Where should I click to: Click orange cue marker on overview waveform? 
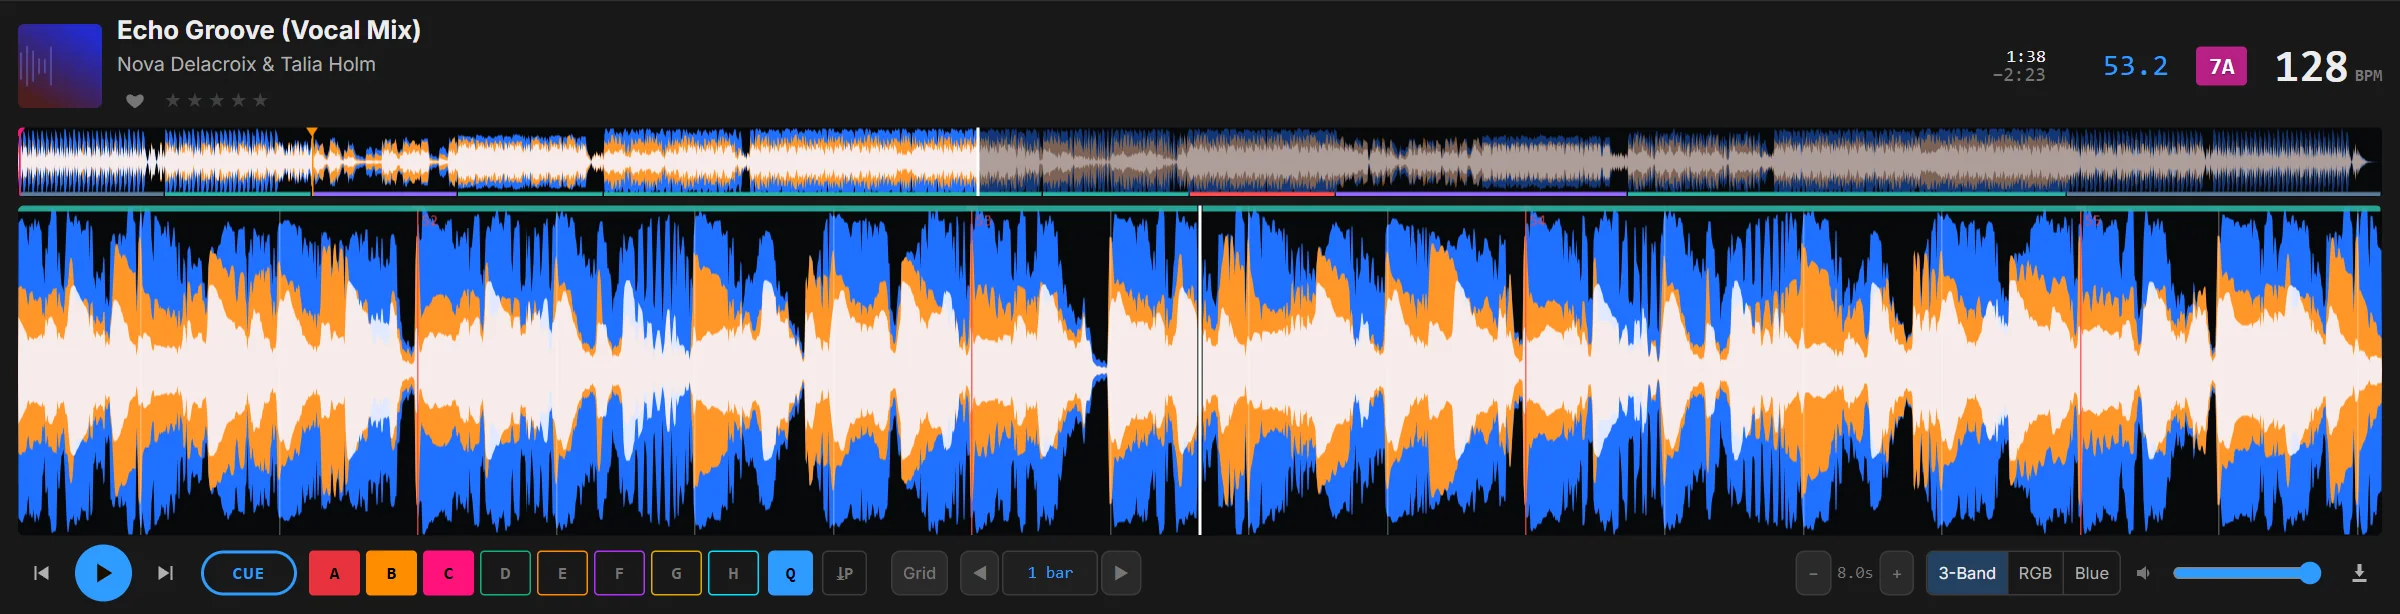[312, 133]
